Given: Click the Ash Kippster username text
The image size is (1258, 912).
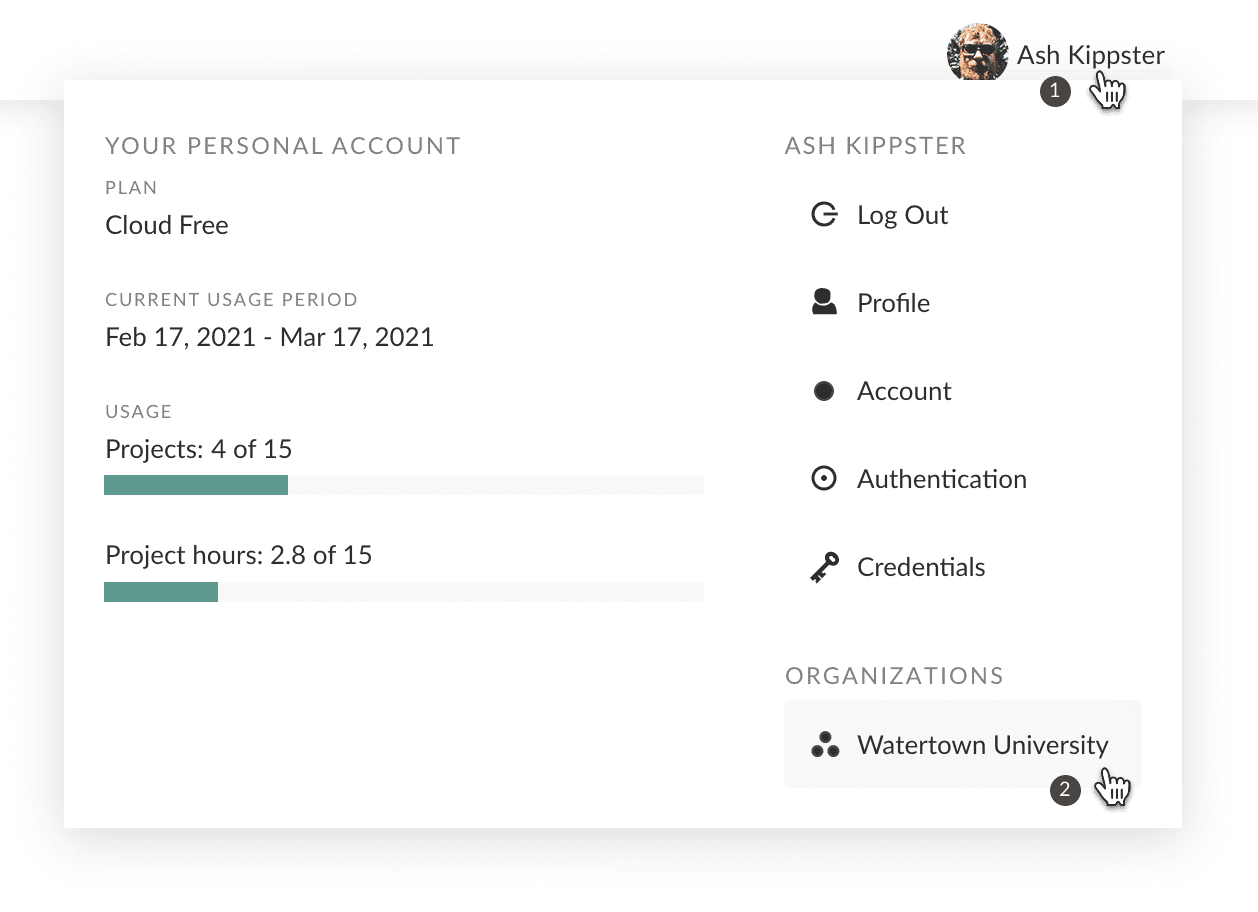Looking at the screenshot, I should click(x=1090, y=55).
